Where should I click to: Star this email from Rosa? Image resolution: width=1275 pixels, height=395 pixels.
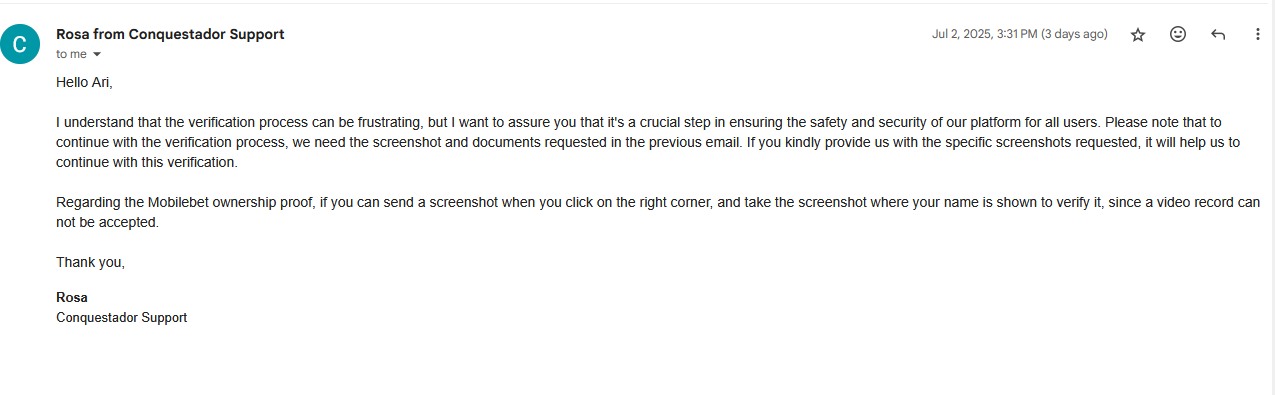tap(1138, 35)
